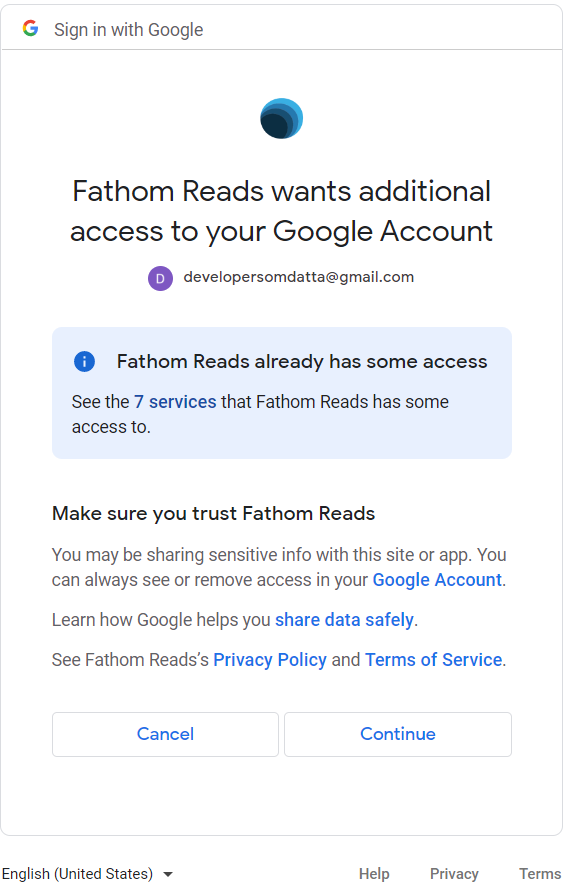The width and height of the screenshot is (575, 896).
Task: Click the Sign in with Google header text
Action: click(x=129, y=30)
